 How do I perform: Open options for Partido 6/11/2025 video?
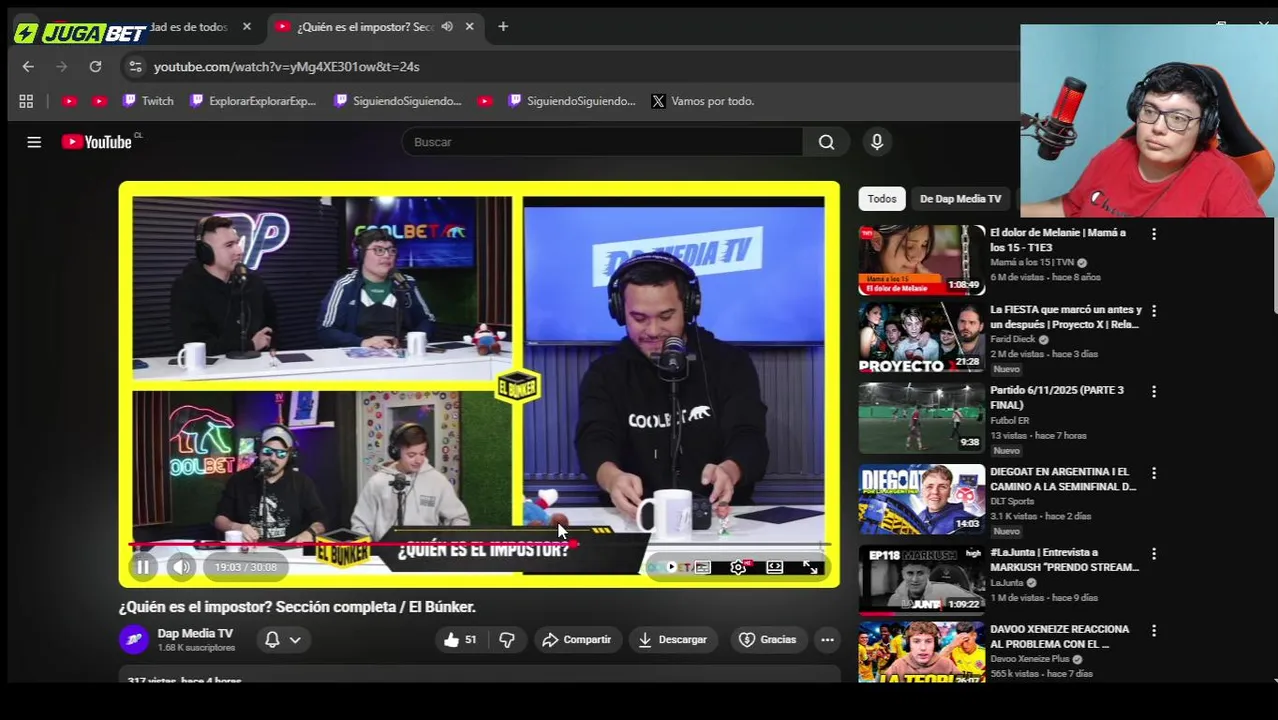click(1154, 392)
